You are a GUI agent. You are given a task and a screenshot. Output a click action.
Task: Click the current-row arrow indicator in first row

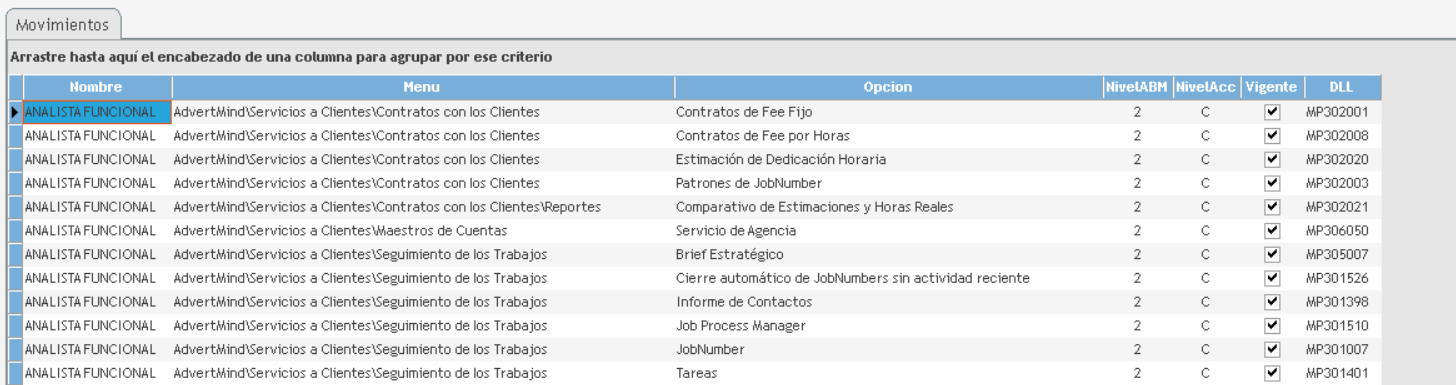click(15, 111)
